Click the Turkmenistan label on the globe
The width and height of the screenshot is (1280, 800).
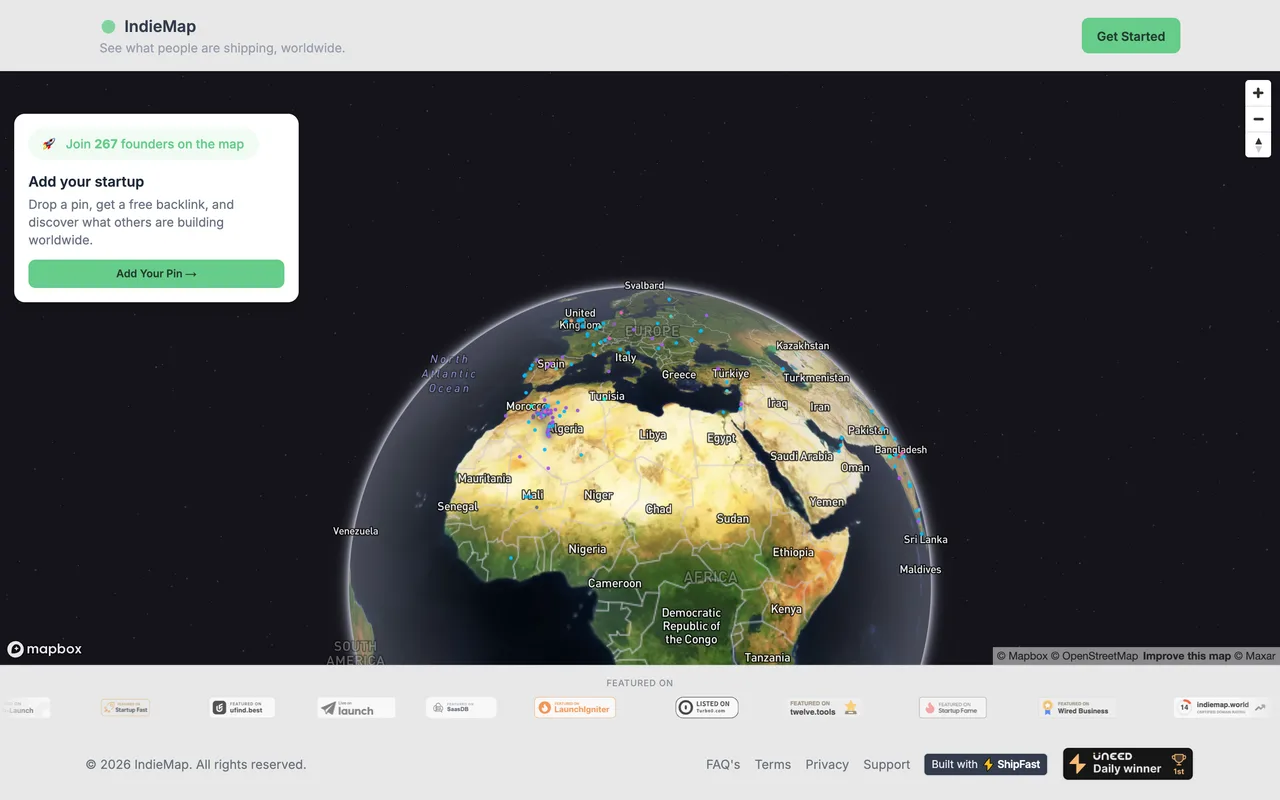point(816,378)
